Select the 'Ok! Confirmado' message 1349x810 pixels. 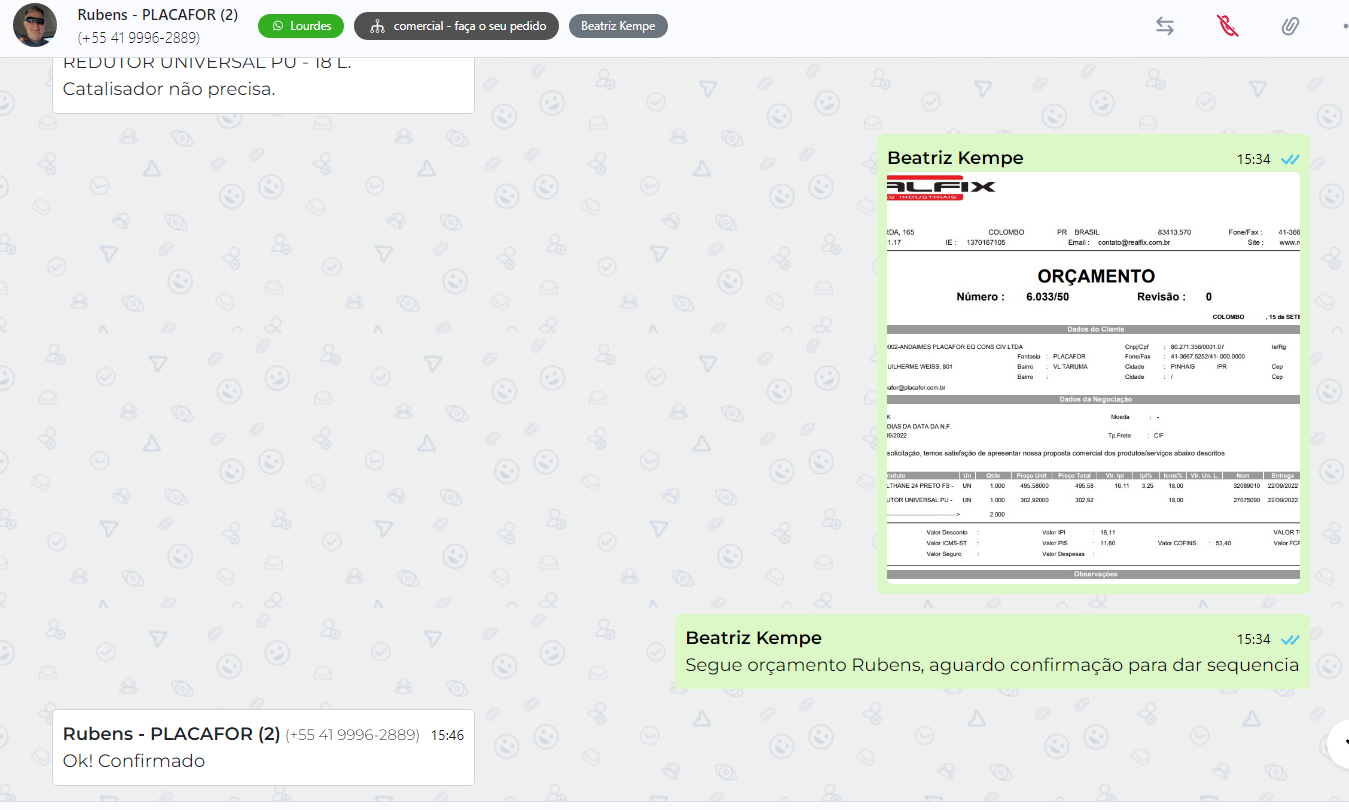tap(134, 761)
